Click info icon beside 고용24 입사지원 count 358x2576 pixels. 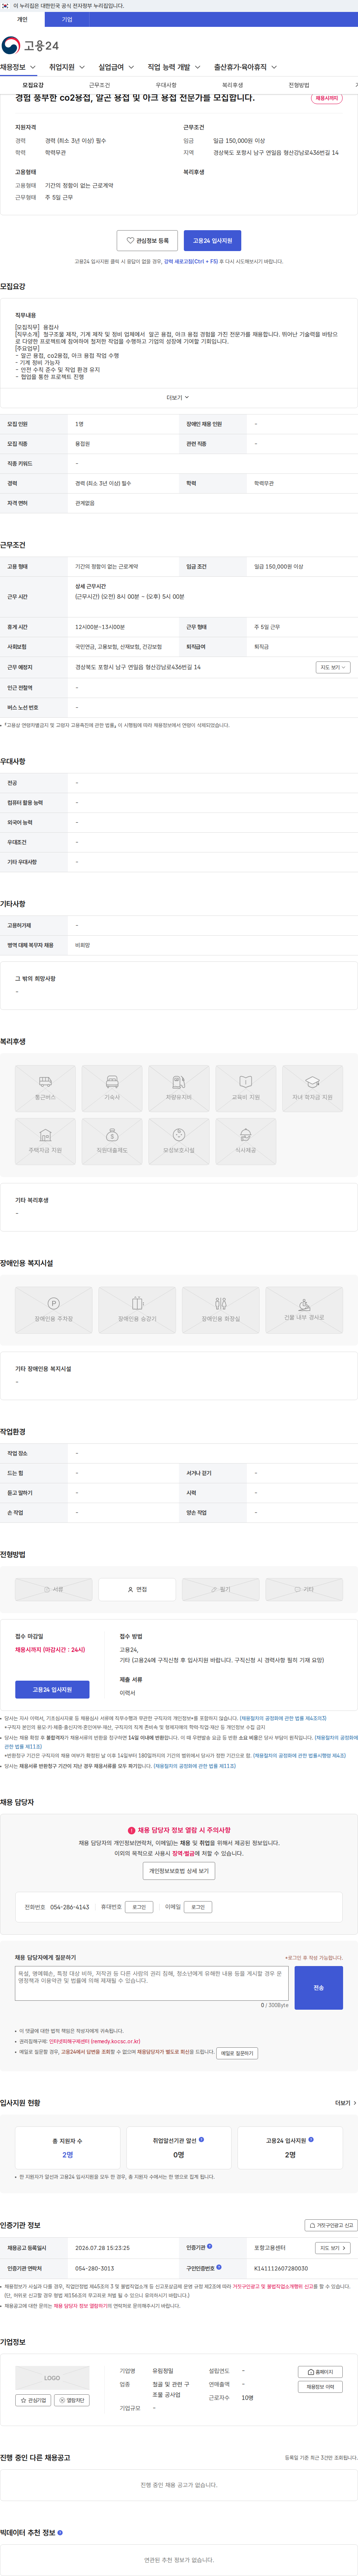tap(311, 2140)
